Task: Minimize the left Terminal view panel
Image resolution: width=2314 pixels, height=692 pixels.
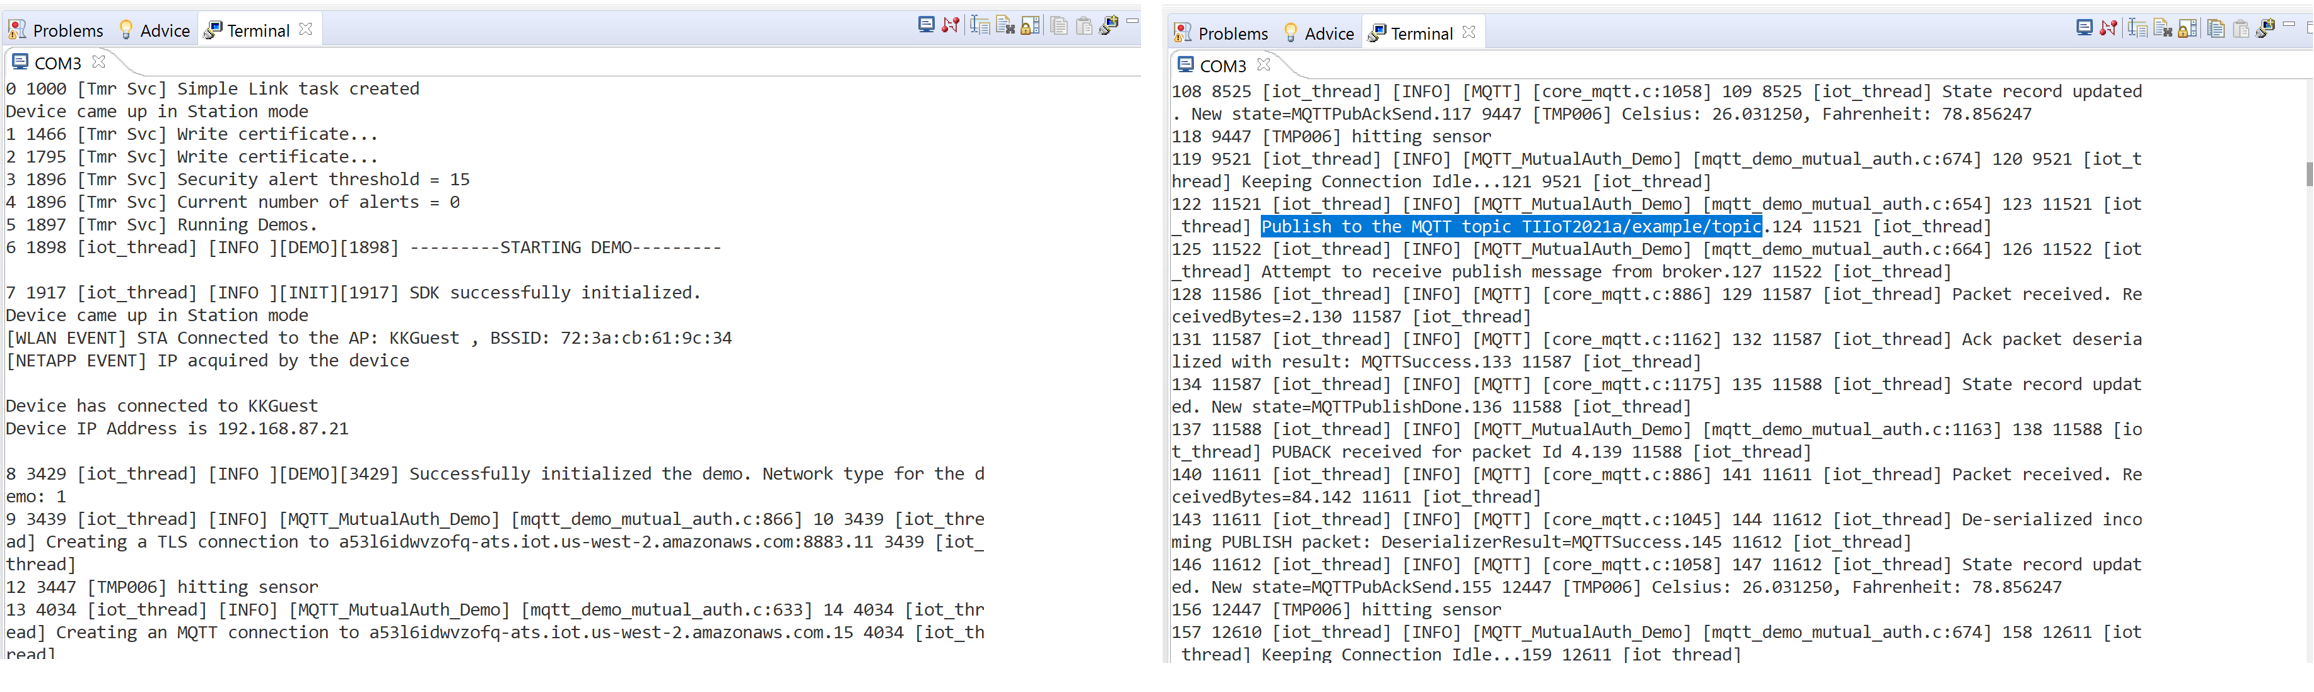Action: [x=1133, y=21]
